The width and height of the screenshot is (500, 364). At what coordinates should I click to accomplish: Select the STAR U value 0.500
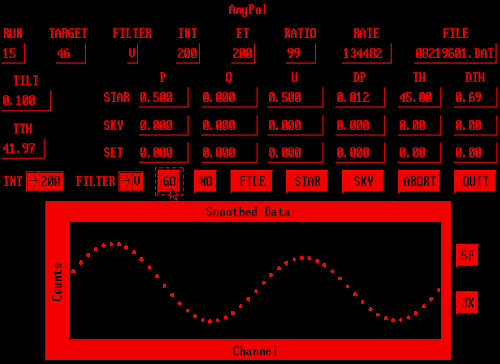(x=295, y=98)
